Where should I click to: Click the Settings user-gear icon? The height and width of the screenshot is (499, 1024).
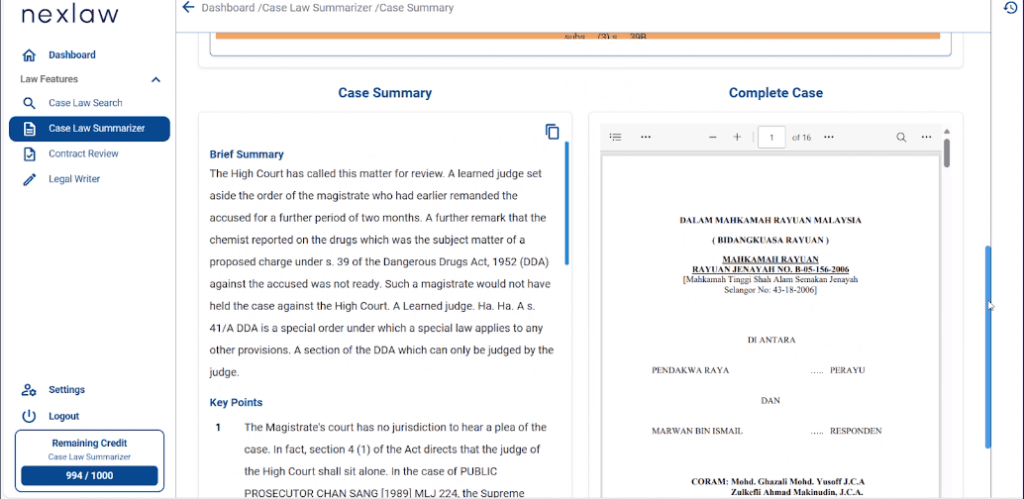click(29, 390)
